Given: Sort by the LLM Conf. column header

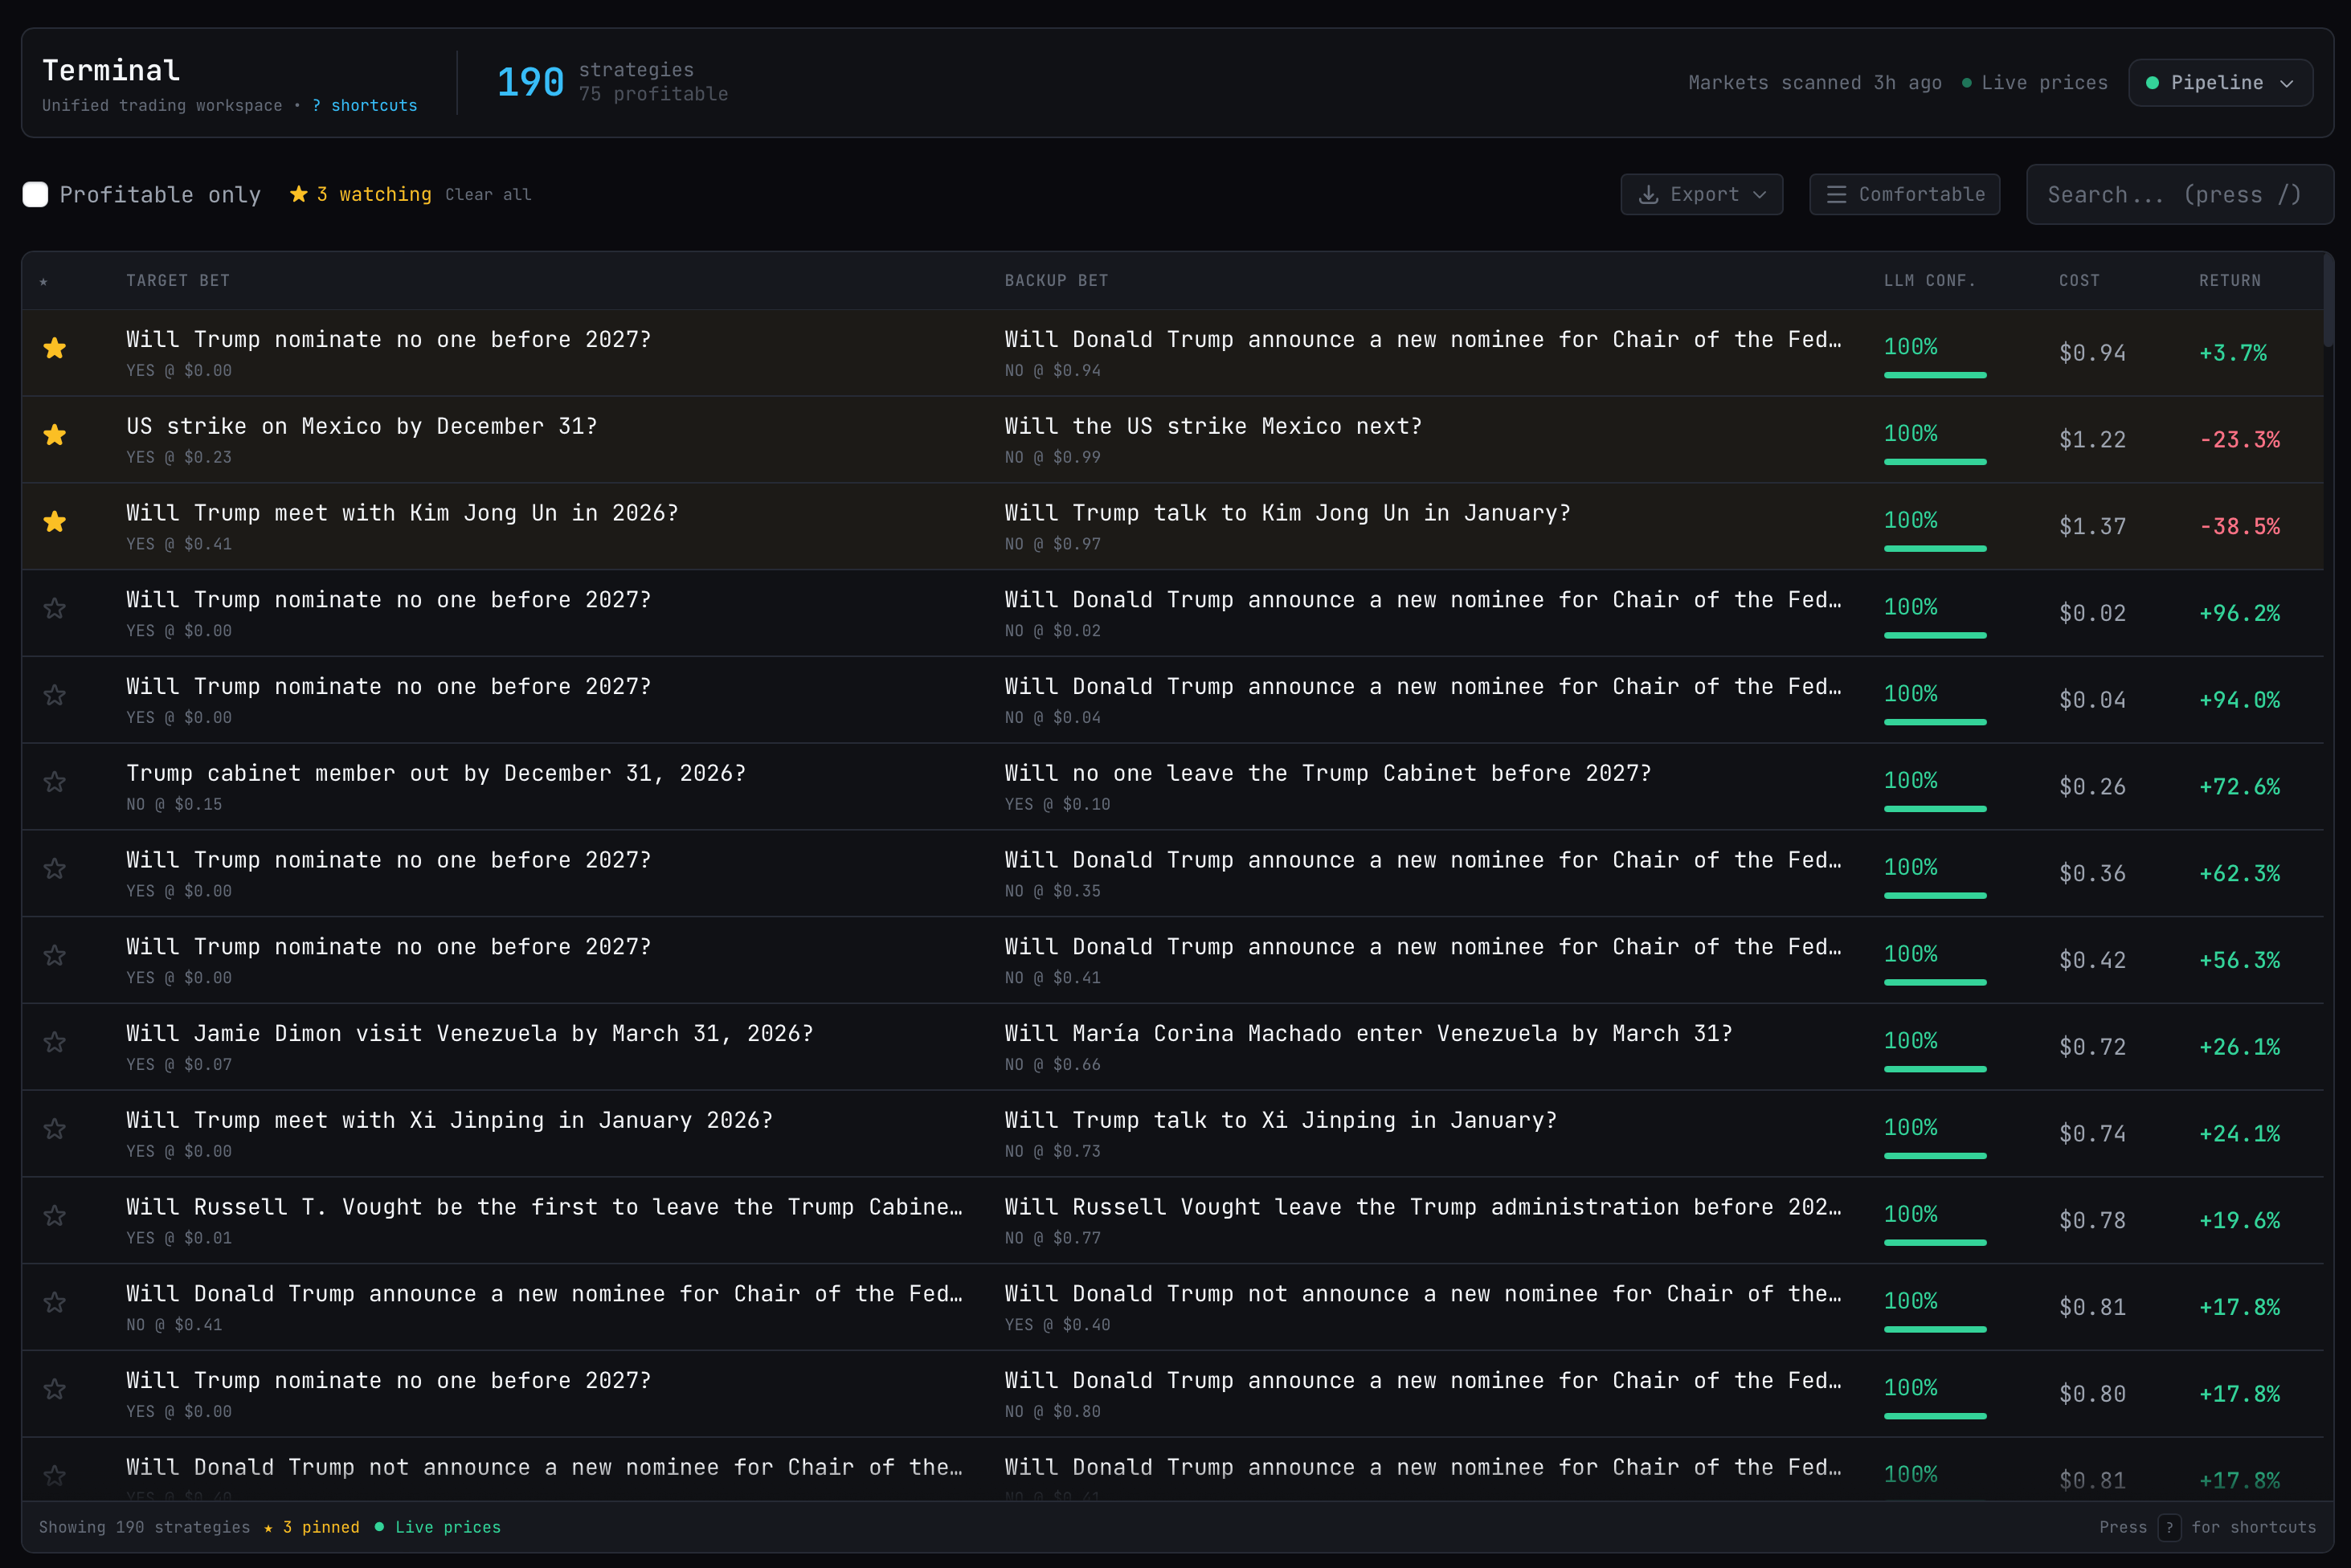Looking at the screenshot, I should coord(1929,281).
